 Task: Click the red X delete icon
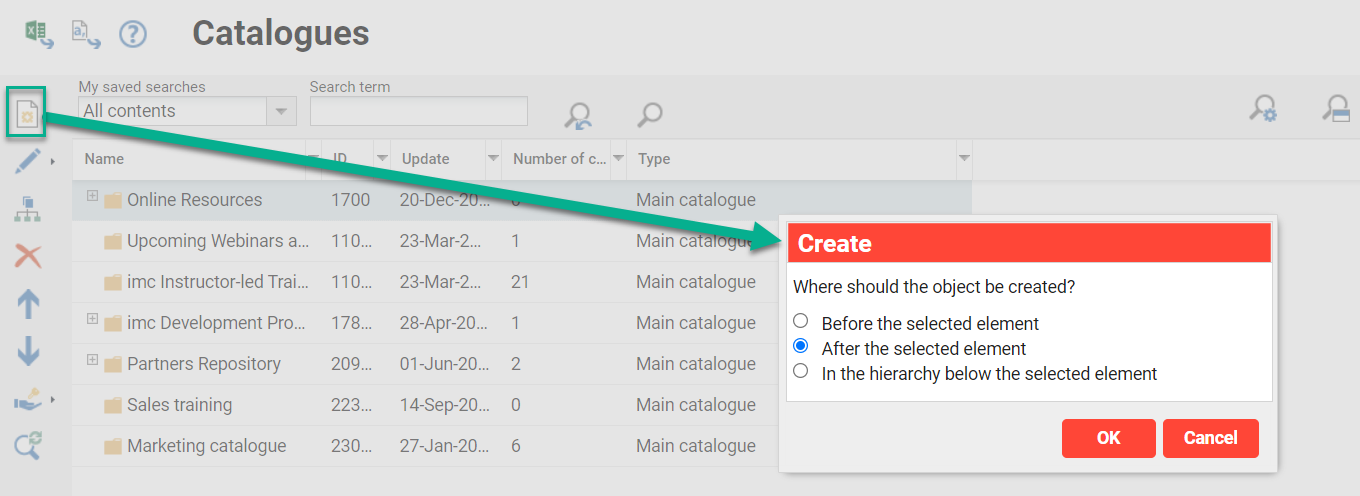(x=28, y=257)
